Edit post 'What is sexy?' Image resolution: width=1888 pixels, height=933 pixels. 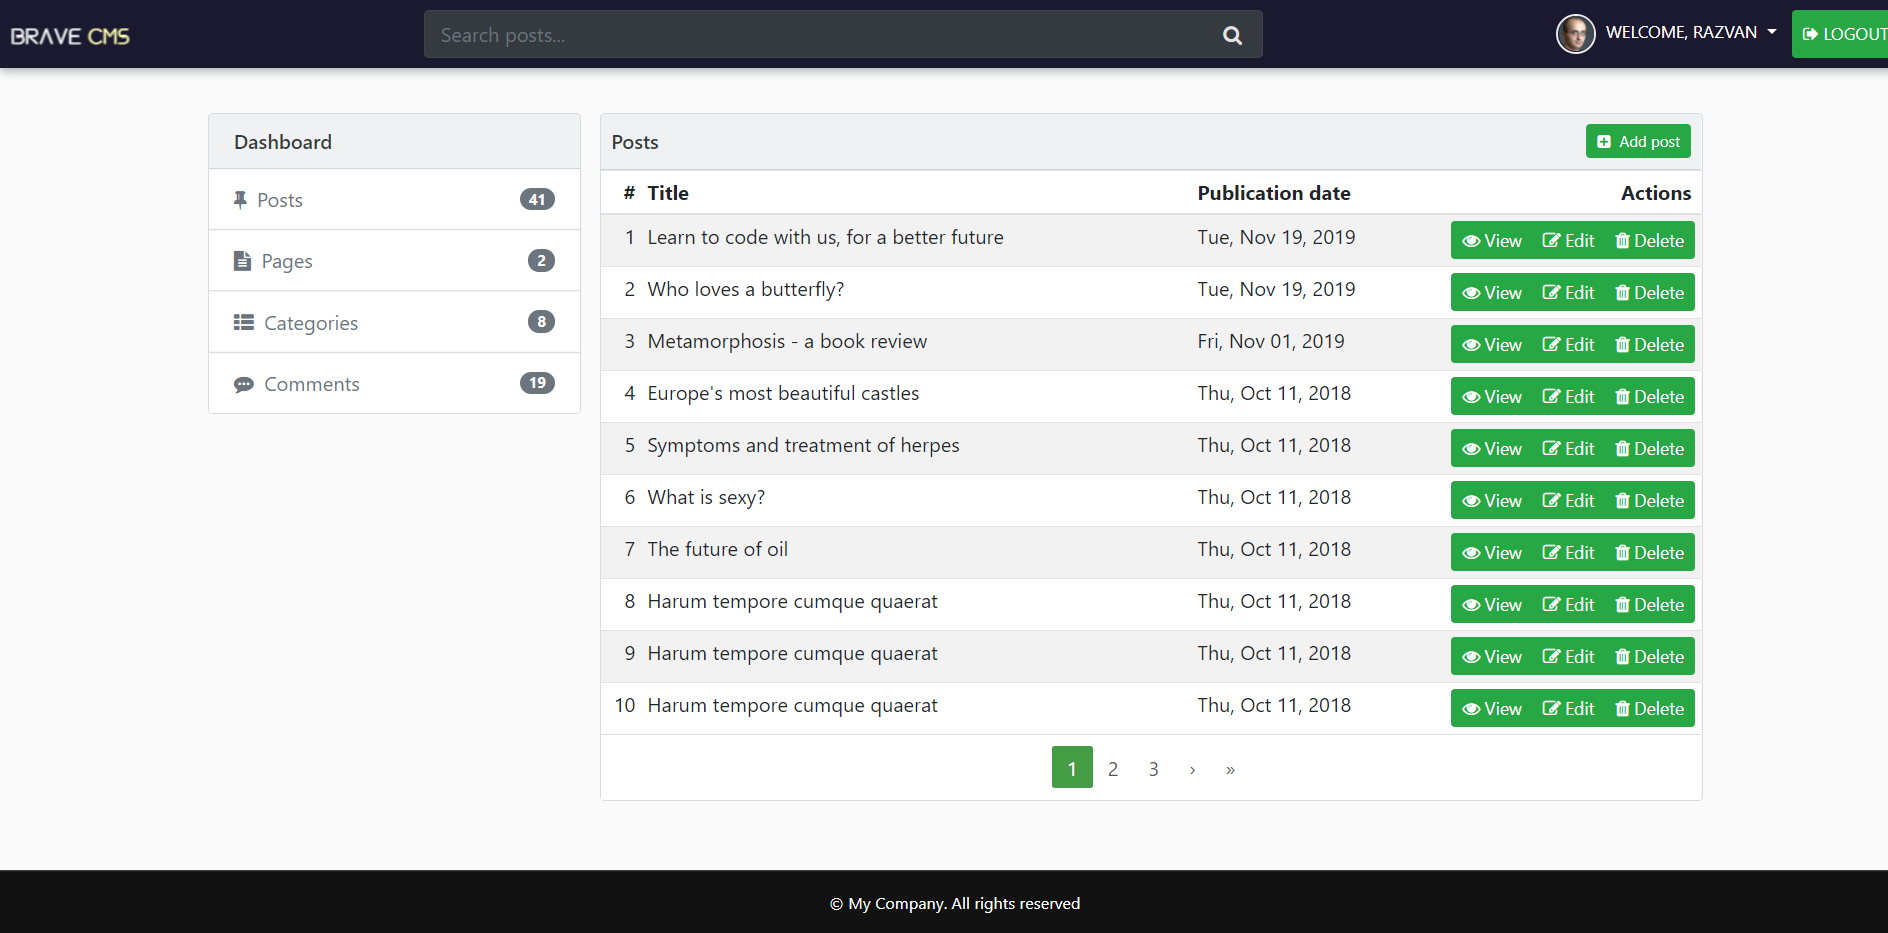pyautogui.click(x=1568, y=500)
